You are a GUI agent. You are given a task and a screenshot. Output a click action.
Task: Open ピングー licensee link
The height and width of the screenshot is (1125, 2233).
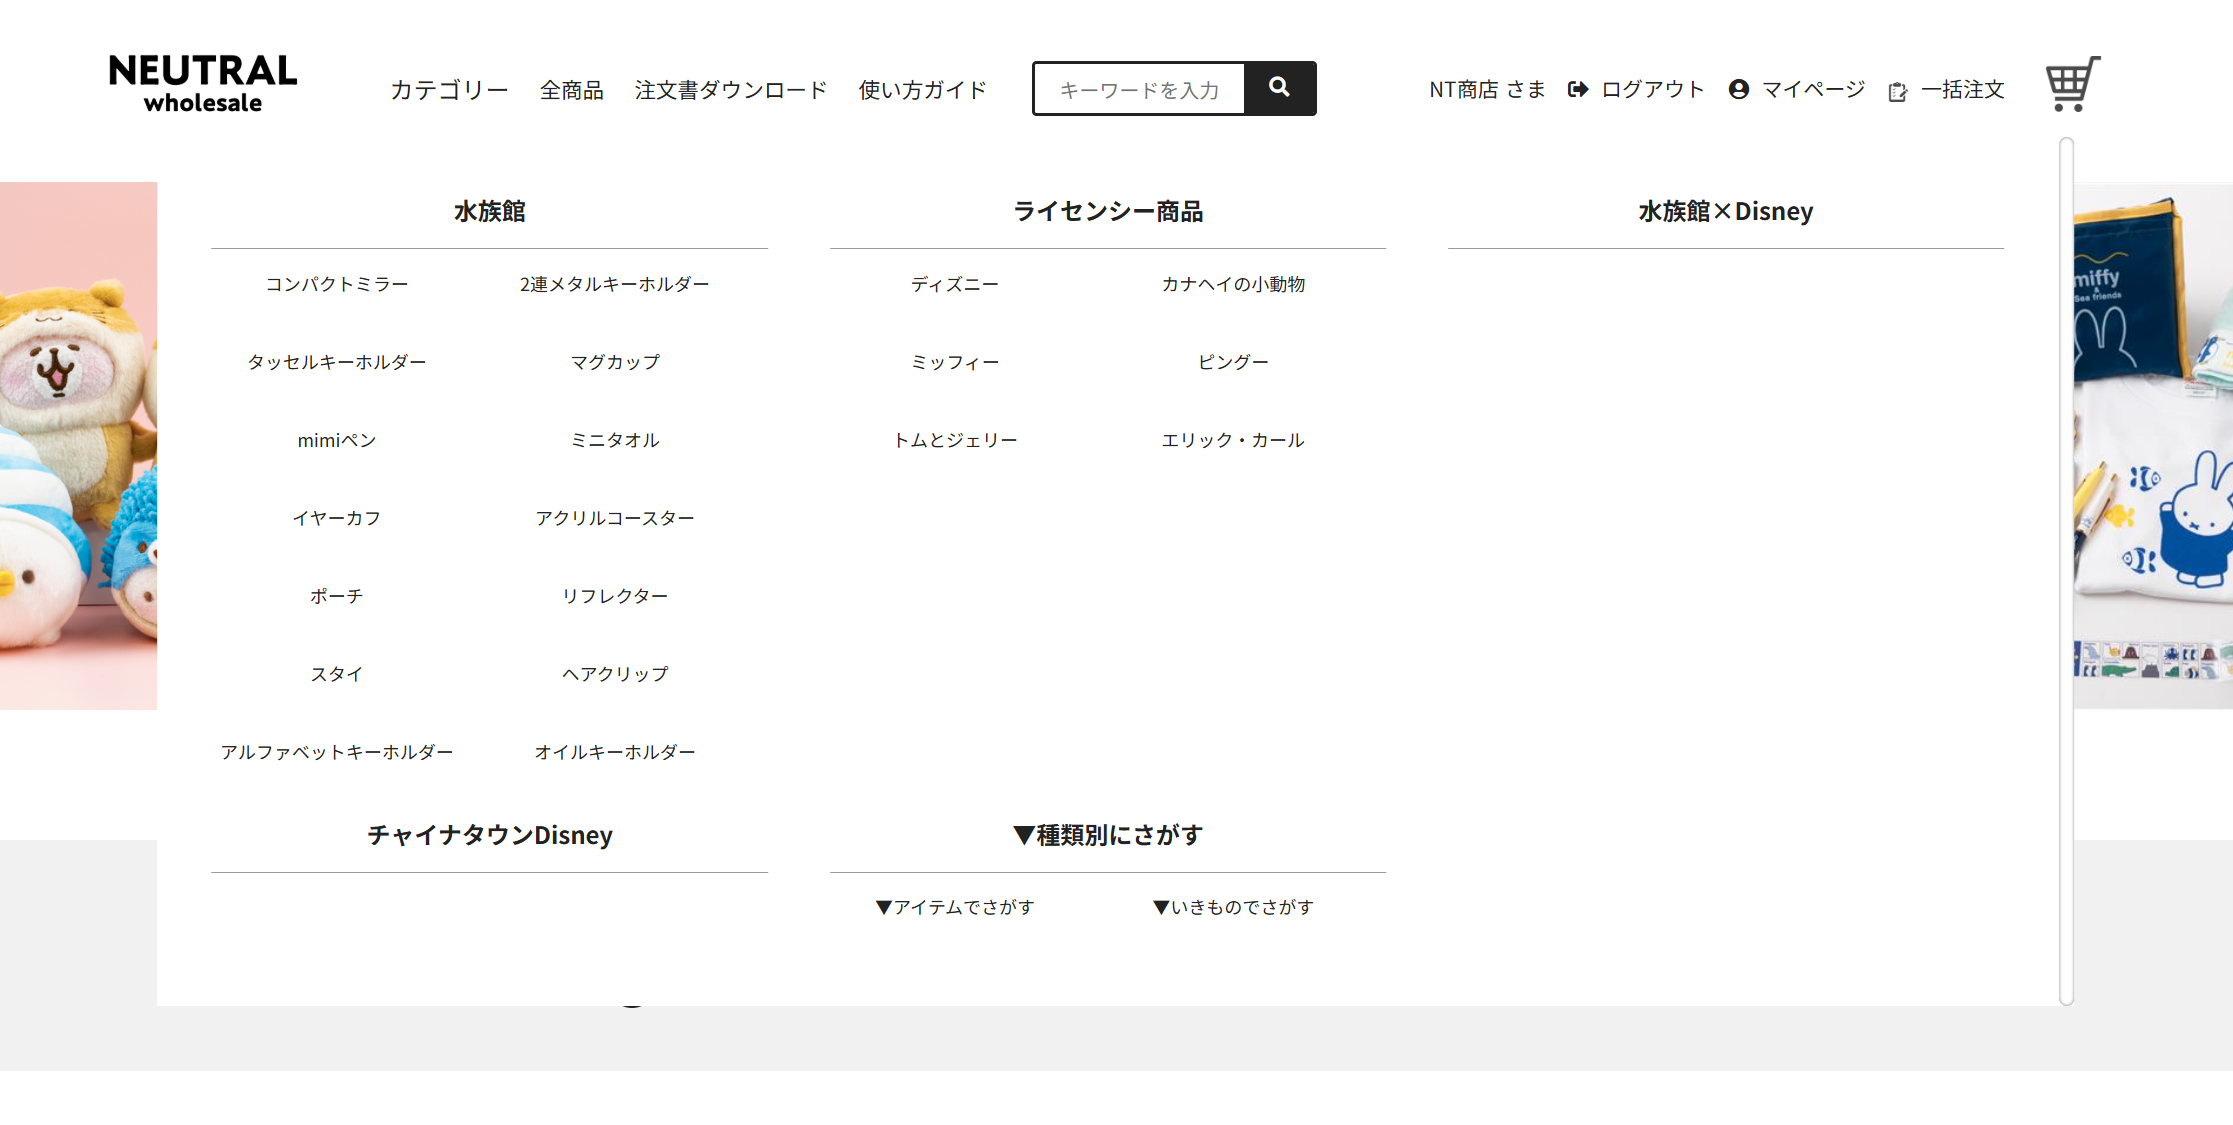1233,362
